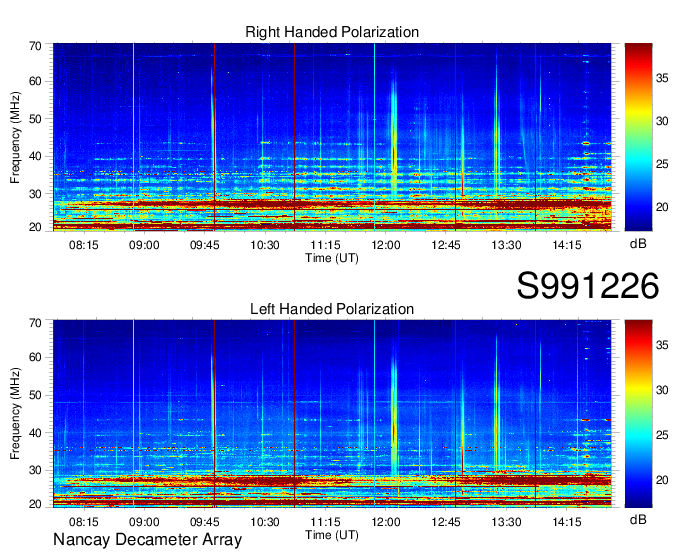
Task: Click the 40 MHz tick on the upper plot
Action: (x=35, y=156)
